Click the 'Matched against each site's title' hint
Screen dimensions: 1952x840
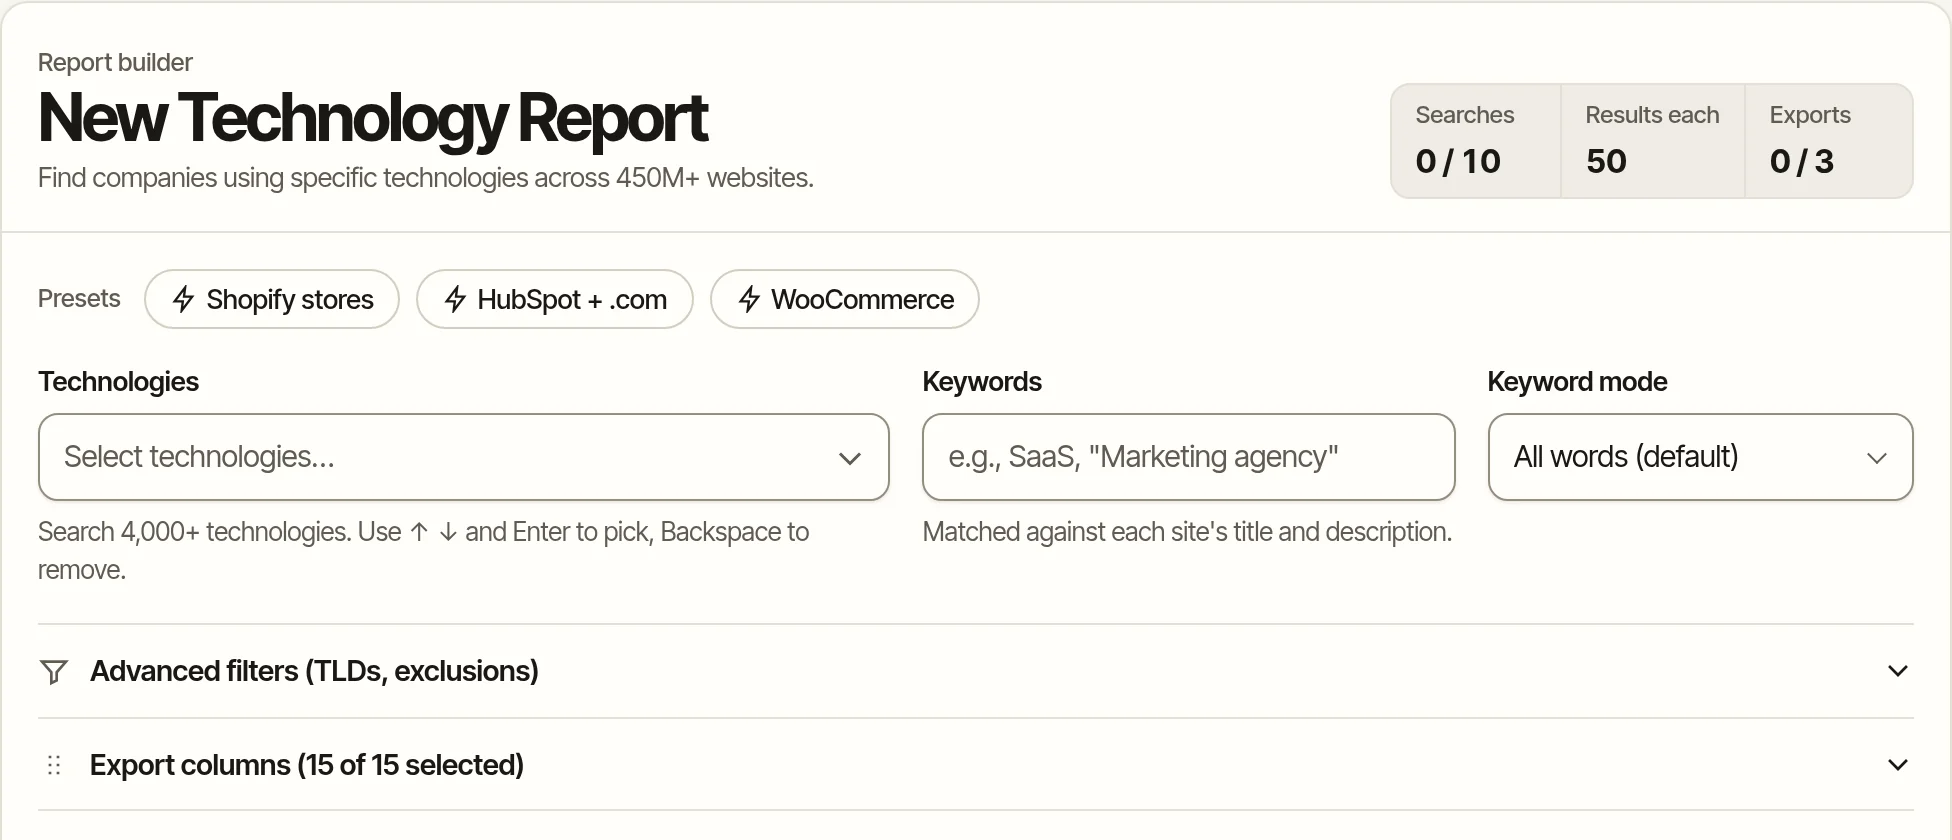point(1187,532)
